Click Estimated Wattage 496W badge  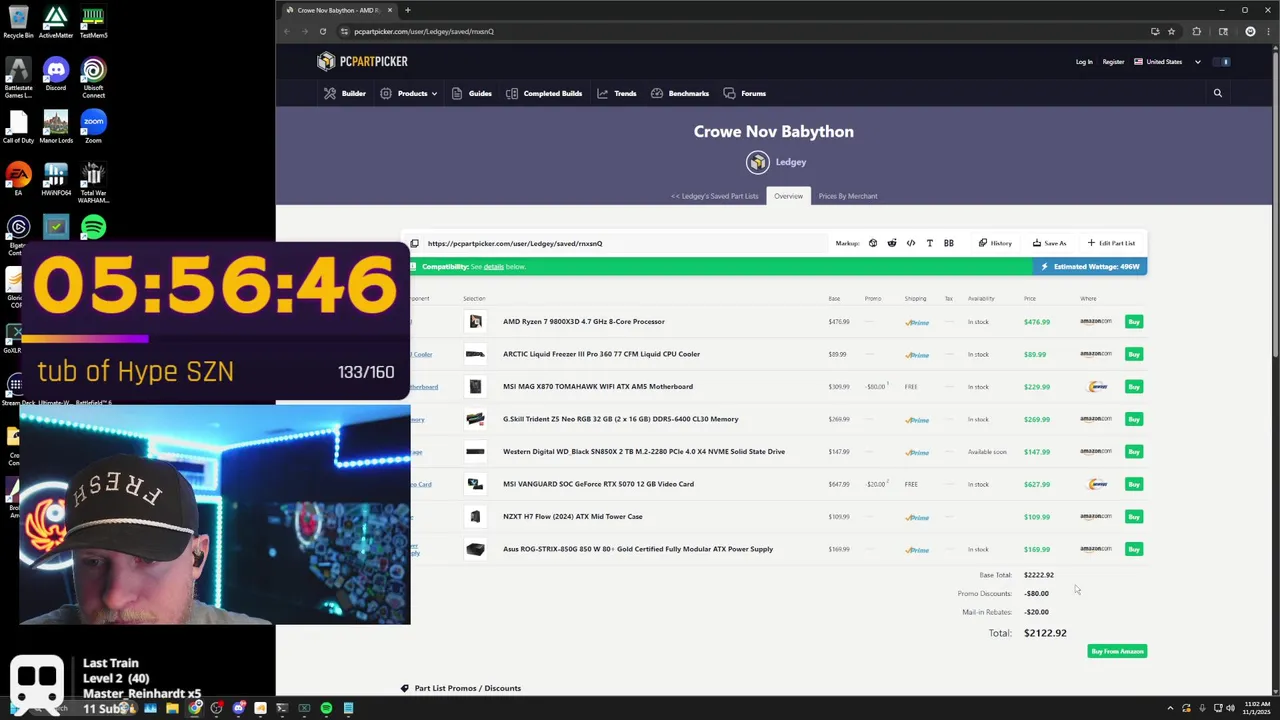coord(1090,267)
